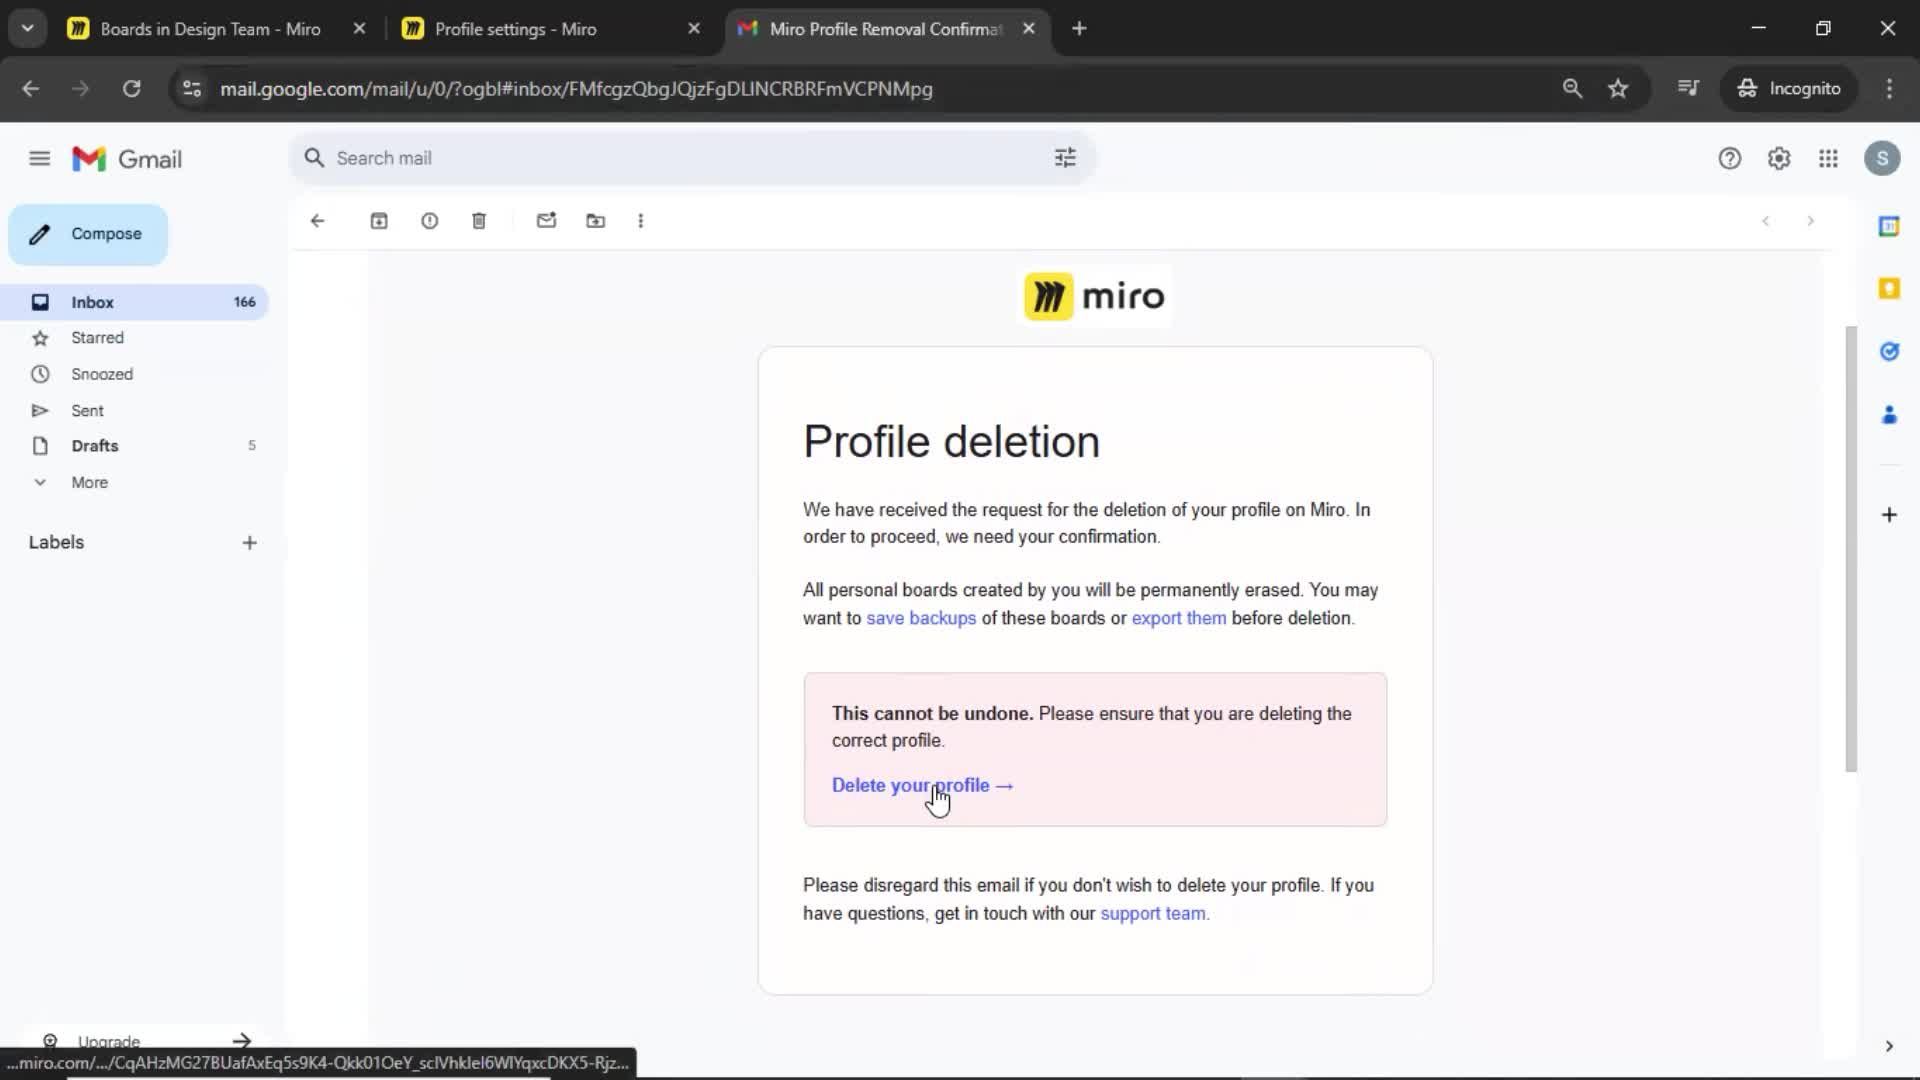The image size is (1920, 1080).
Task: Click Delete your profile link
Action: click(x=922, y=786)
